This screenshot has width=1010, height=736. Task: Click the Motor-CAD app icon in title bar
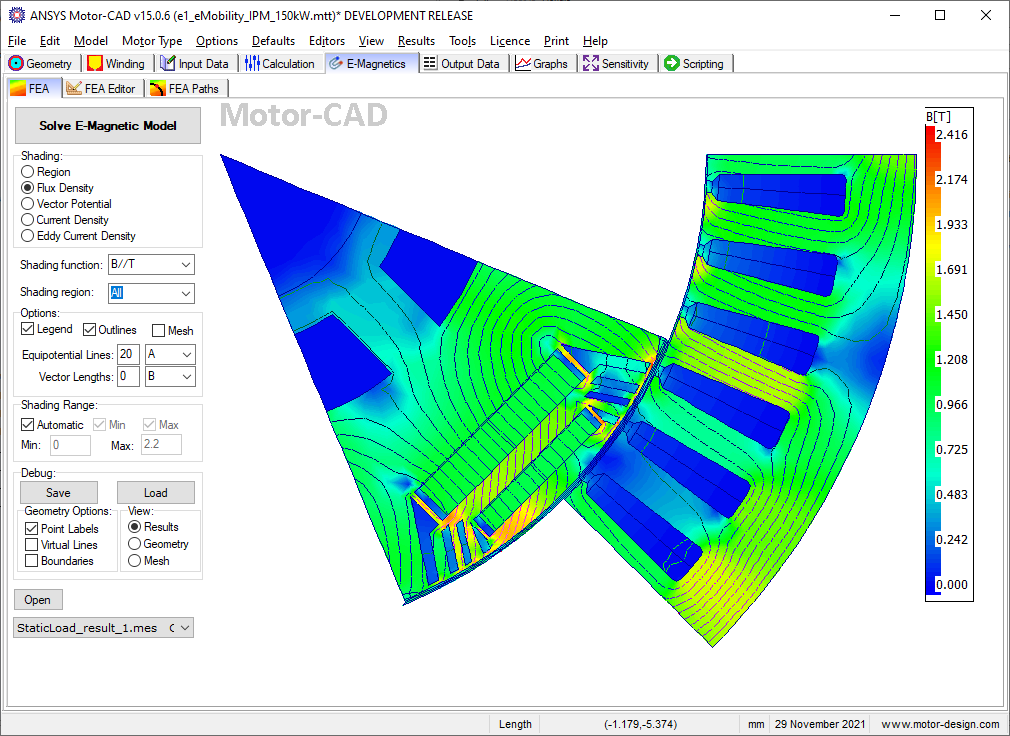tap(16, 15)
